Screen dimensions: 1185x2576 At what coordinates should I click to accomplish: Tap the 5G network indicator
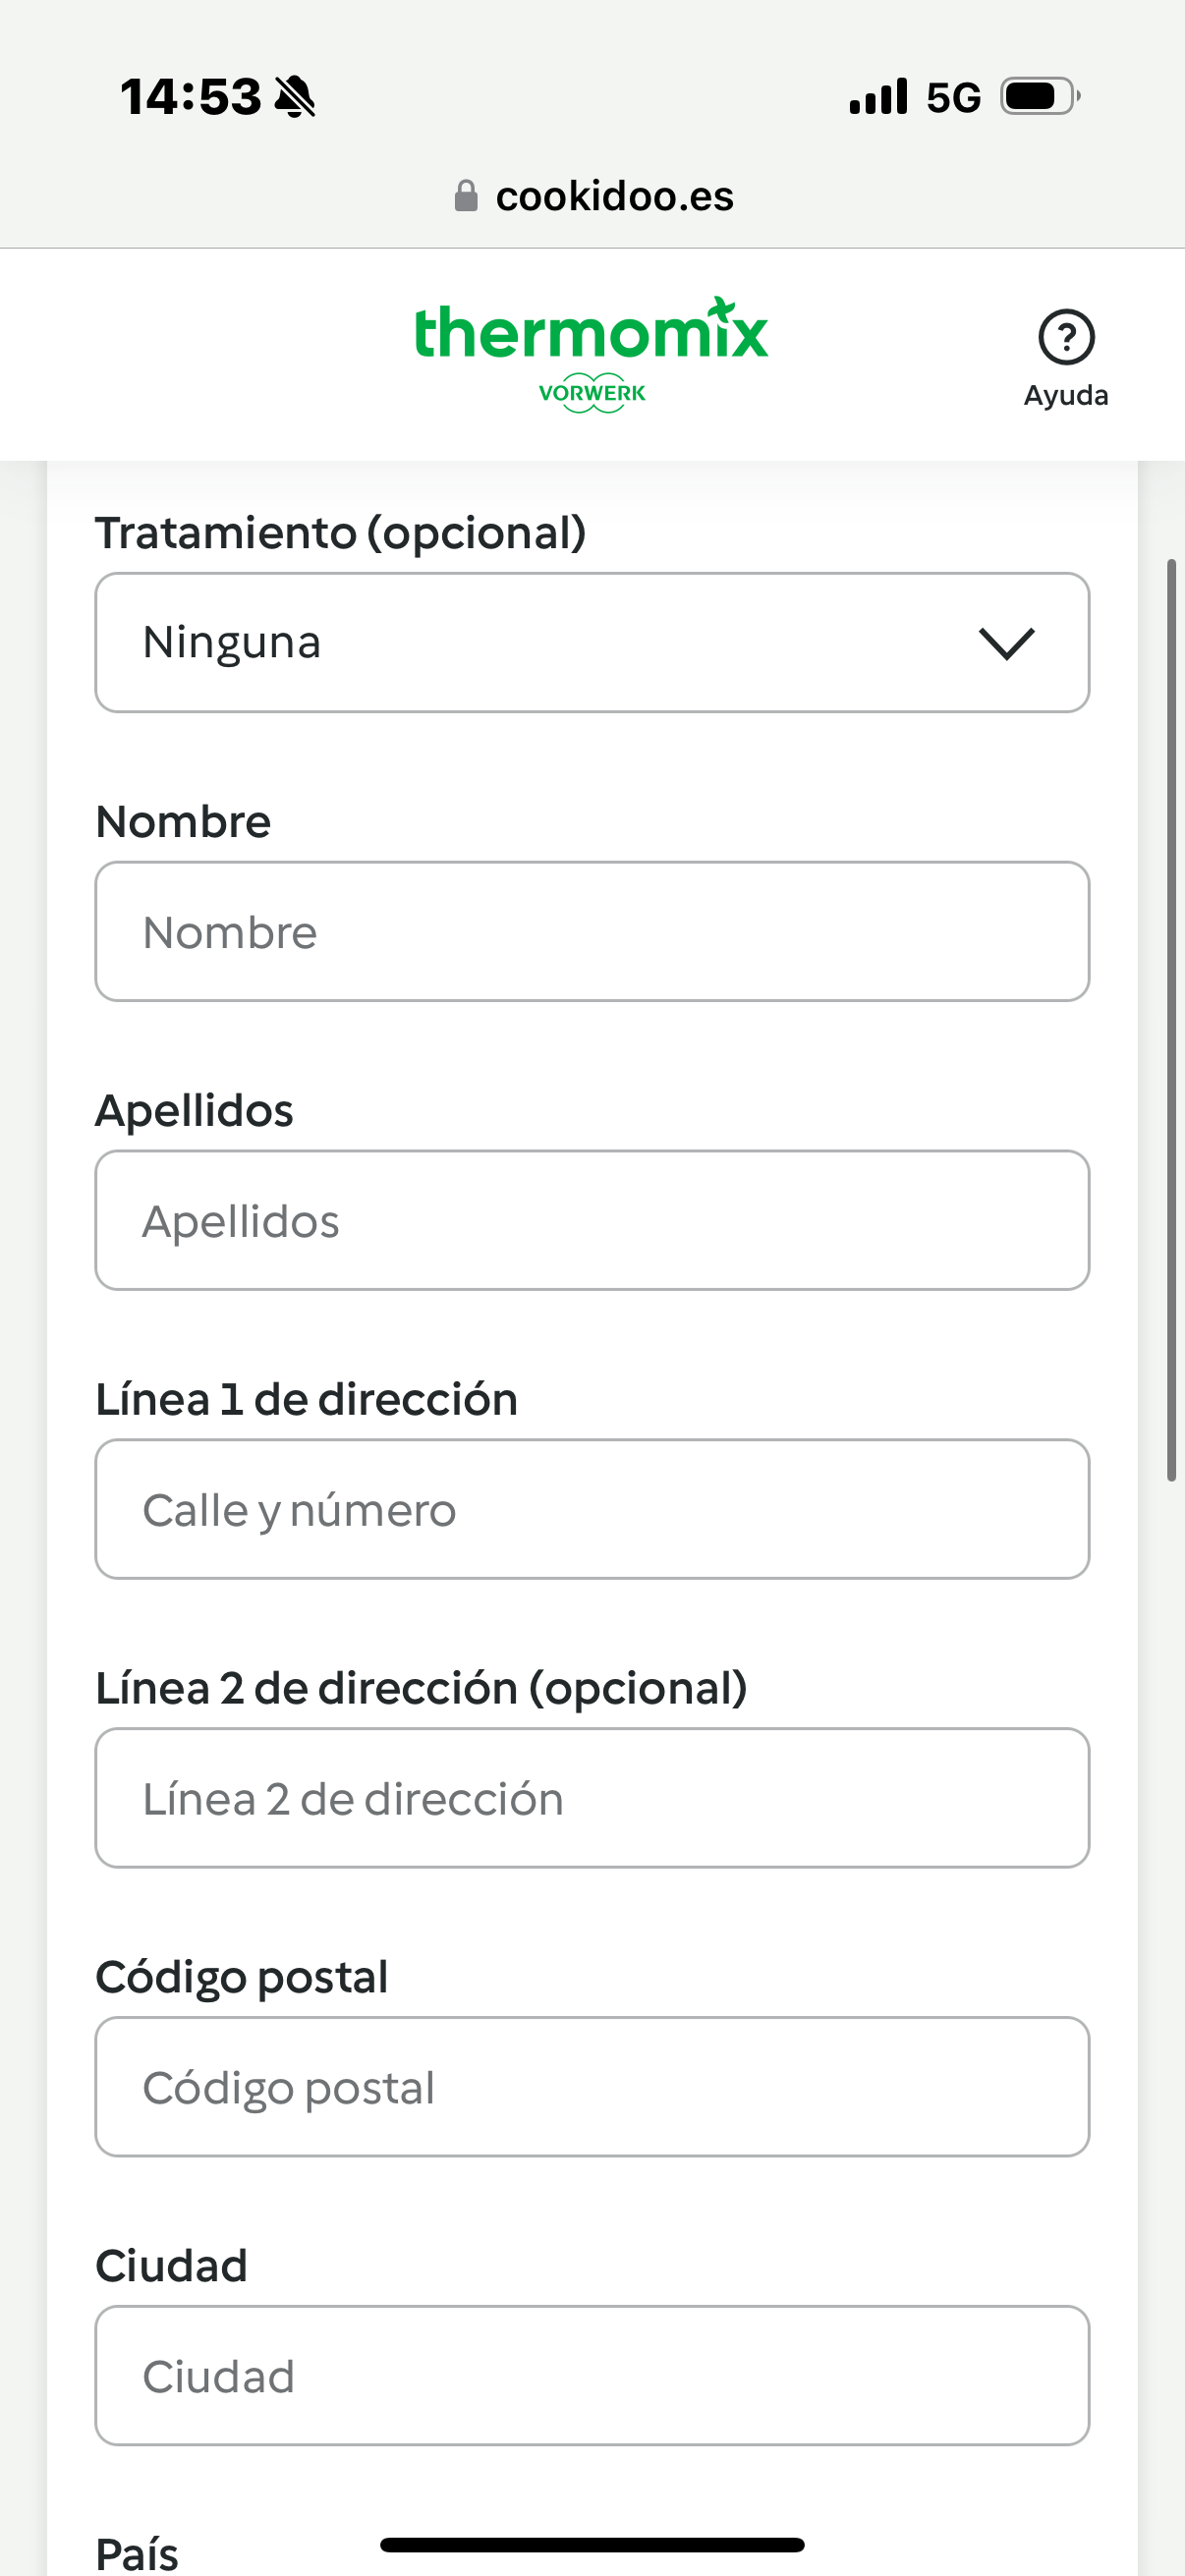pyautogui.click(x=953, y=98)
